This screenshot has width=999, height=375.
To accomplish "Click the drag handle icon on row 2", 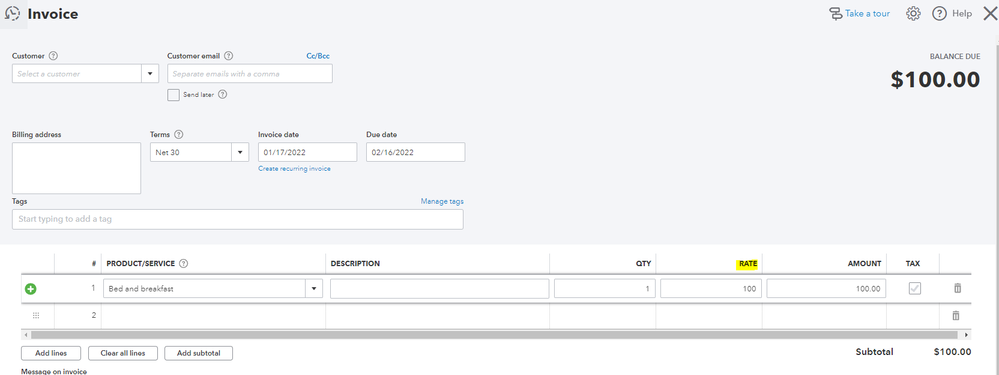I will tap(36, 315).
